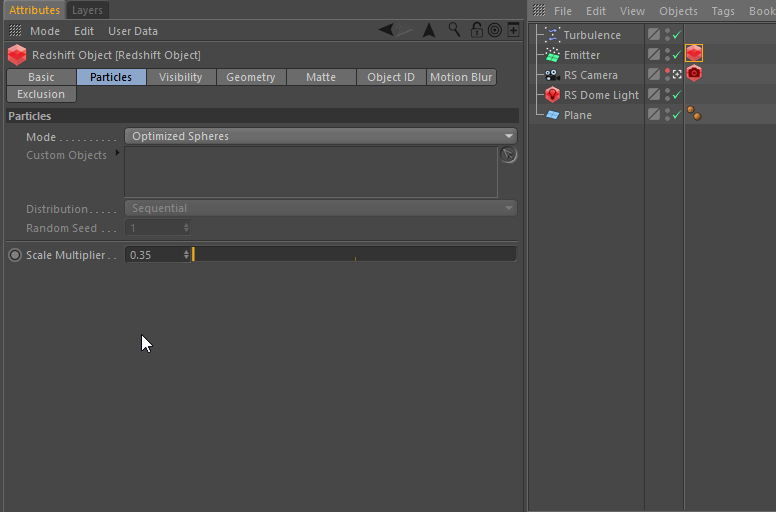Click the RS Dome Light object icon
This screenshot has height=512, width=776.
point(552,94)
